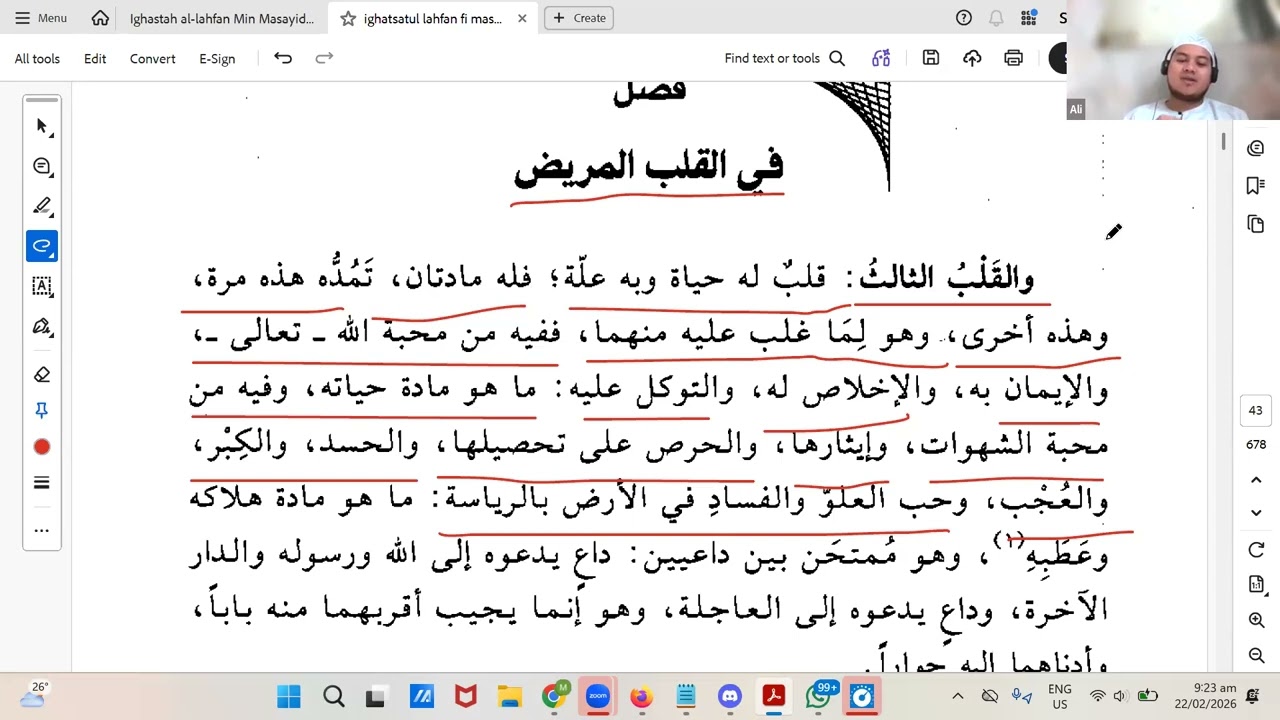Open the All tools panel
This screenshot has height=720, width=1280.
[37, 59]
